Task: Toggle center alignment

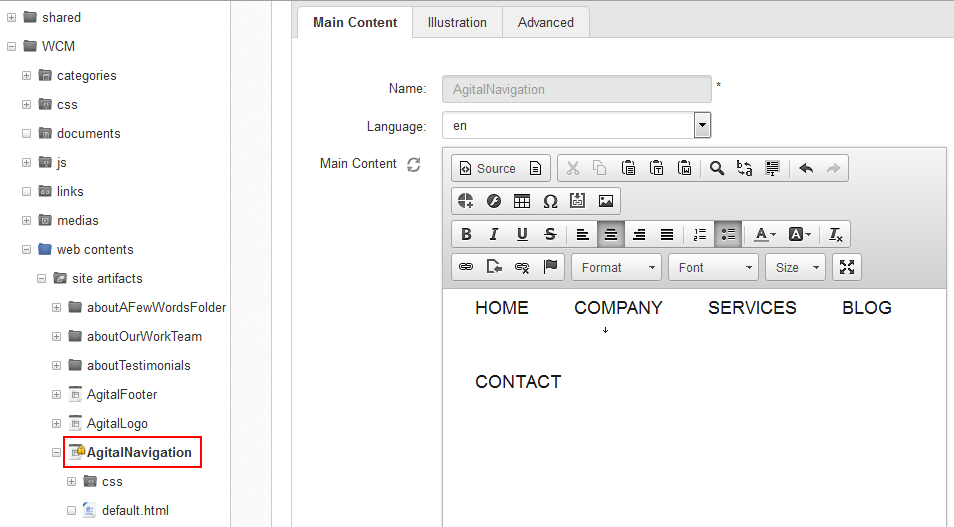Action: 611,234
